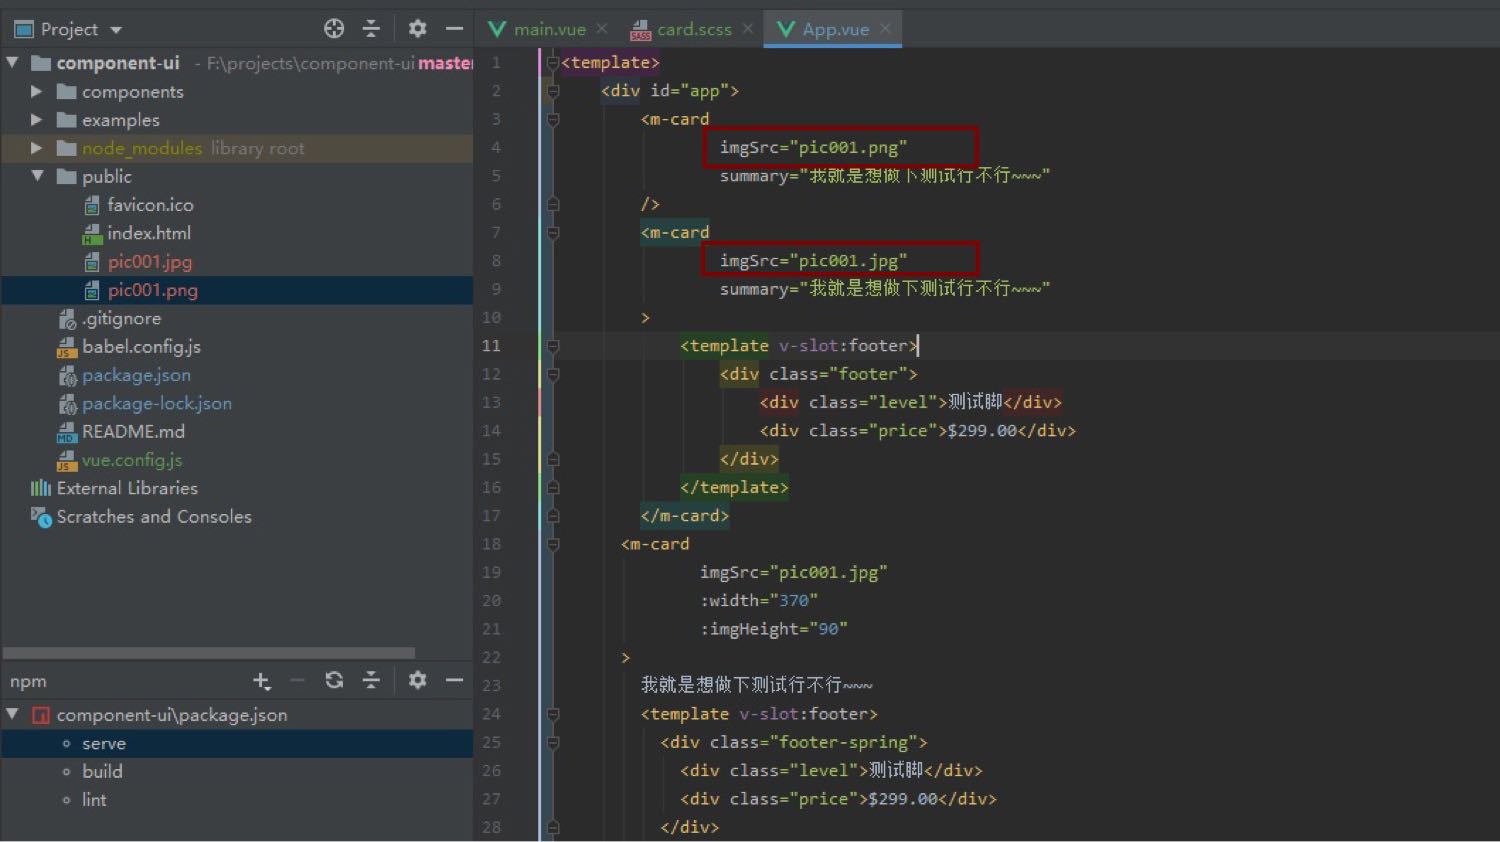Click line number 11 in gutter

tap(491, 346)
